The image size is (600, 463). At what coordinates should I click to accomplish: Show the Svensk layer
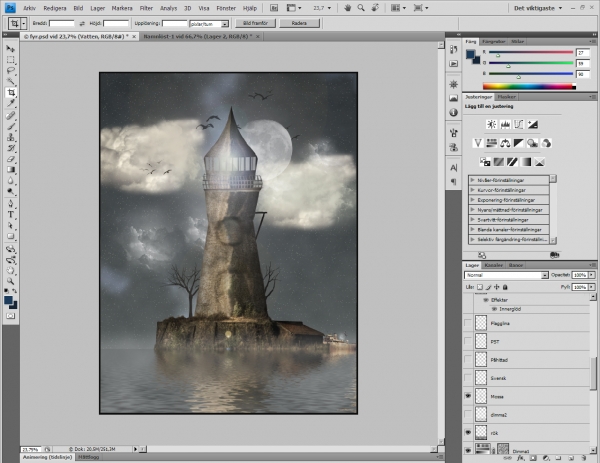[x=468, y=378]
